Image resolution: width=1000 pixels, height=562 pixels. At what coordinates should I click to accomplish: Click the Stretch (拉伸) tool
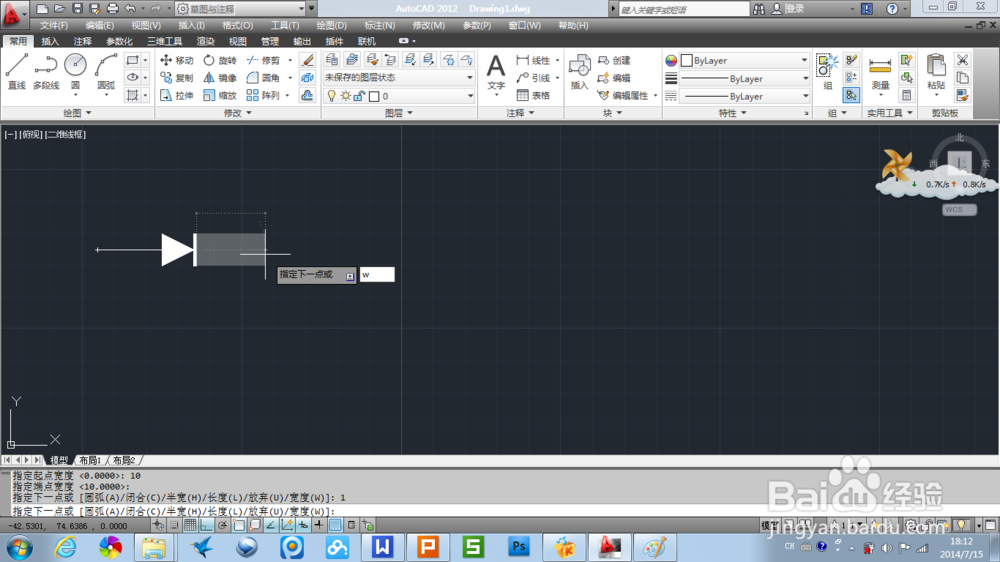point(177,95)
